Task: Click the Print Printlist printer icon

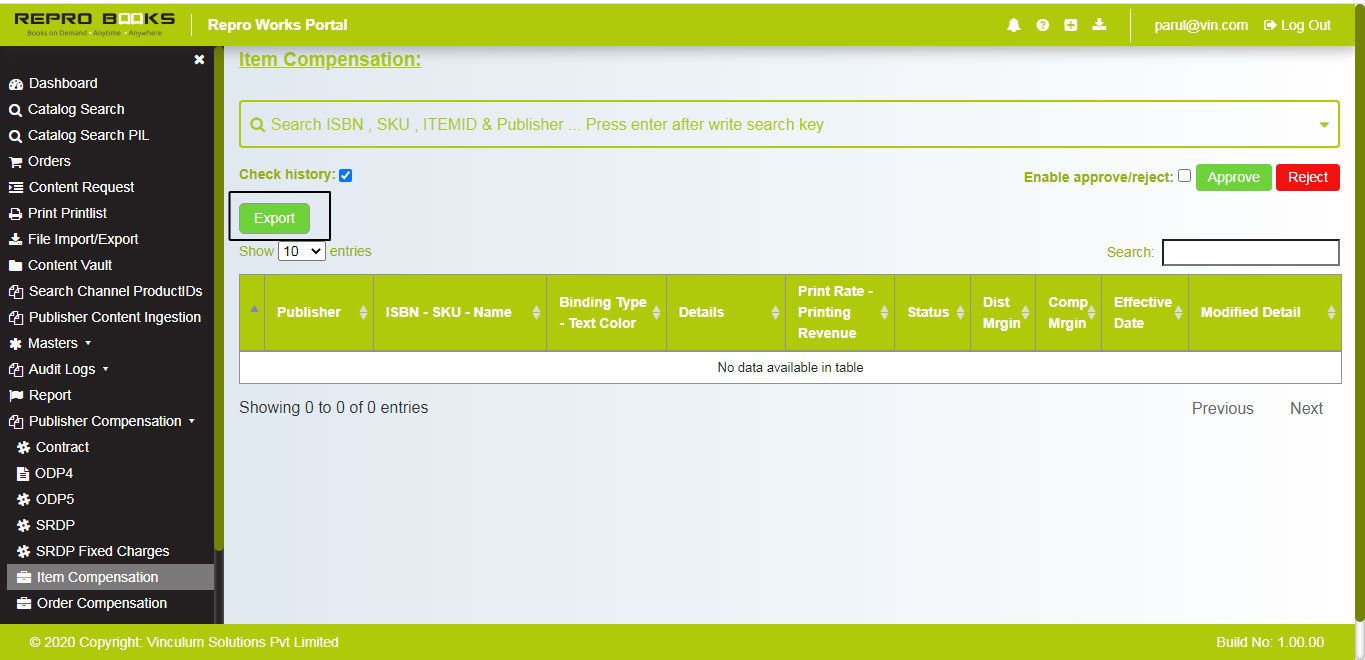Action: [15, 214]
